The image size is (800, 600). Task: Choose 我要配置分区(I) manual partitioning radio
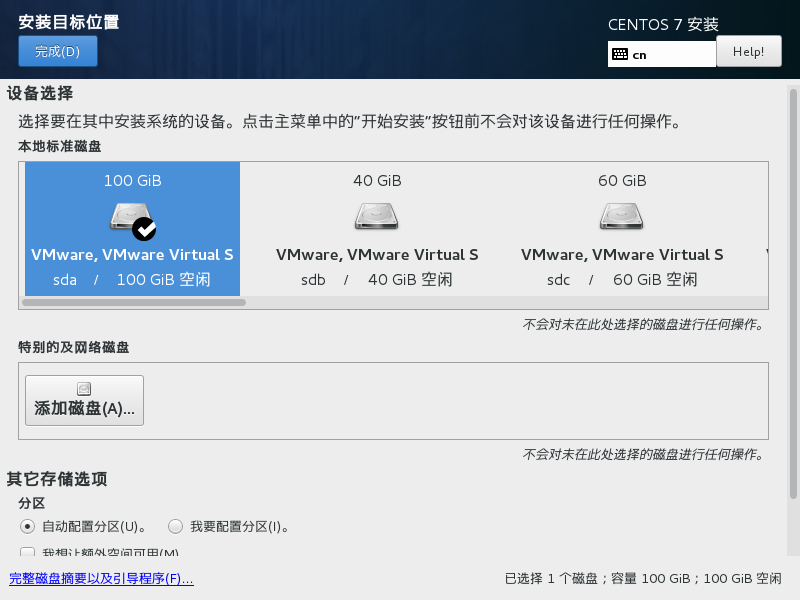point(176,526)
